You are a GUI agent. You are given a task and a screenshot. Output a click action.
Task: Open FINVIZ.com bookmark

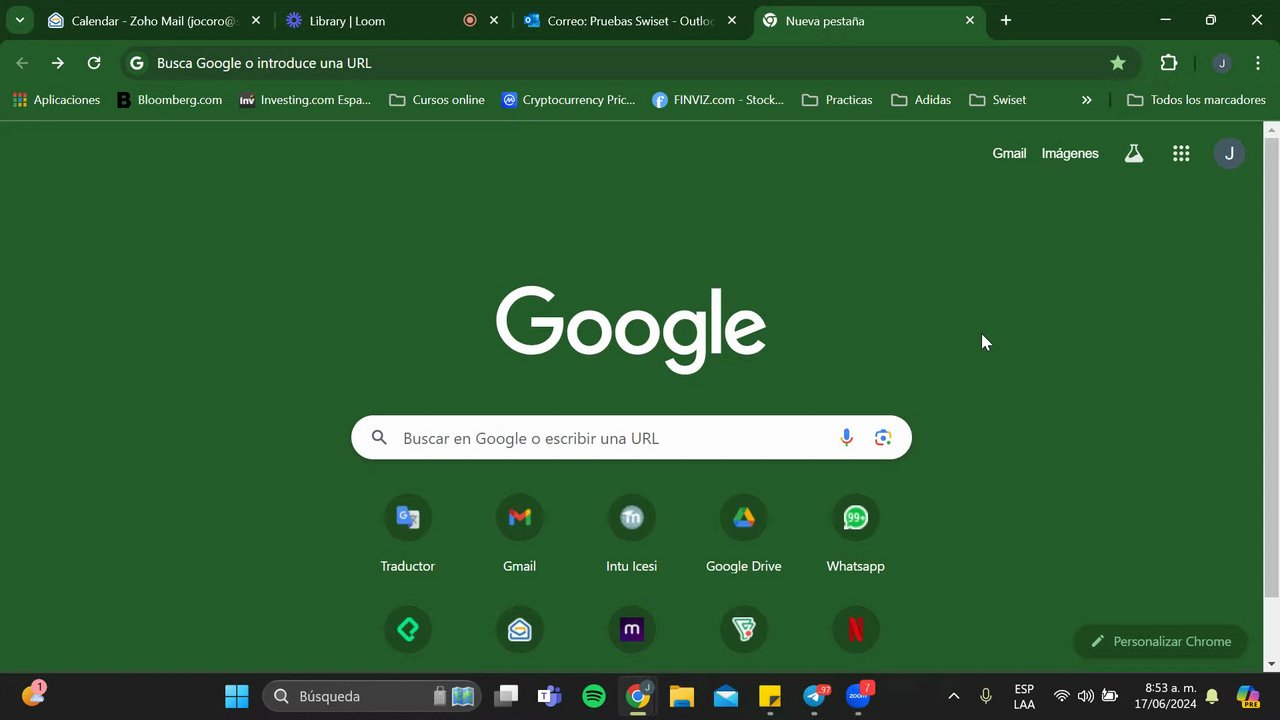pos(717,100)
